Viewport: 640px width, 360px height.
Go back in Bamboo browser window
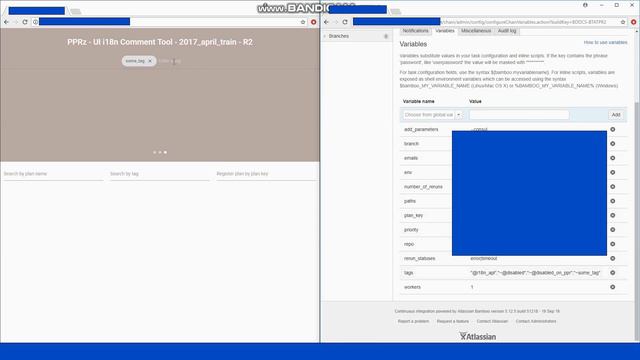pyautogui.click(x=326, y=22)
